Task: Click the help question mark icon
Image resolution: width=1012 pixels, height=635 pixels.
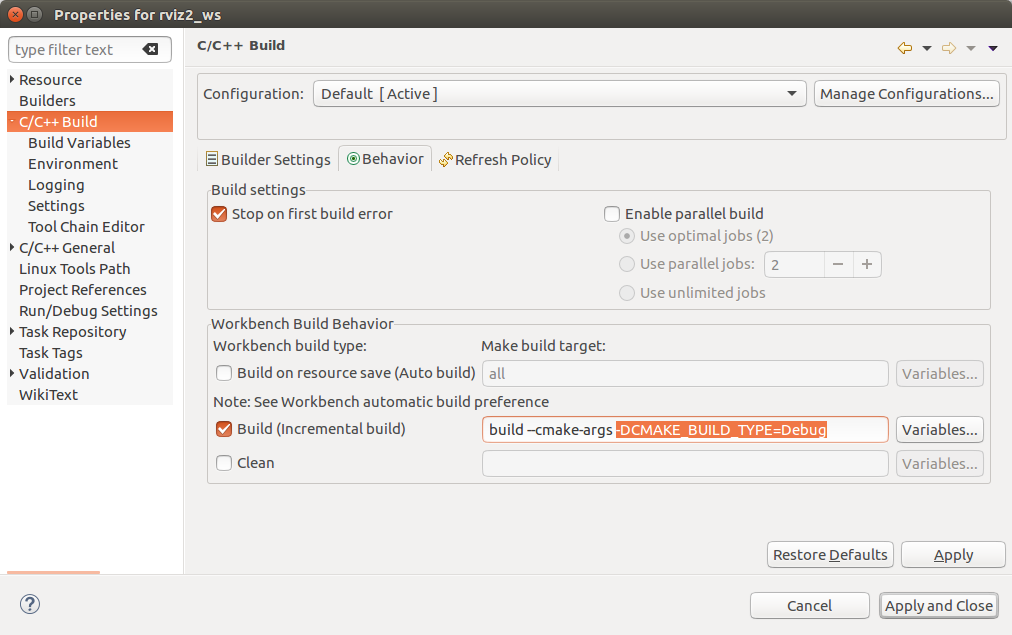Action: click(30, 604)
